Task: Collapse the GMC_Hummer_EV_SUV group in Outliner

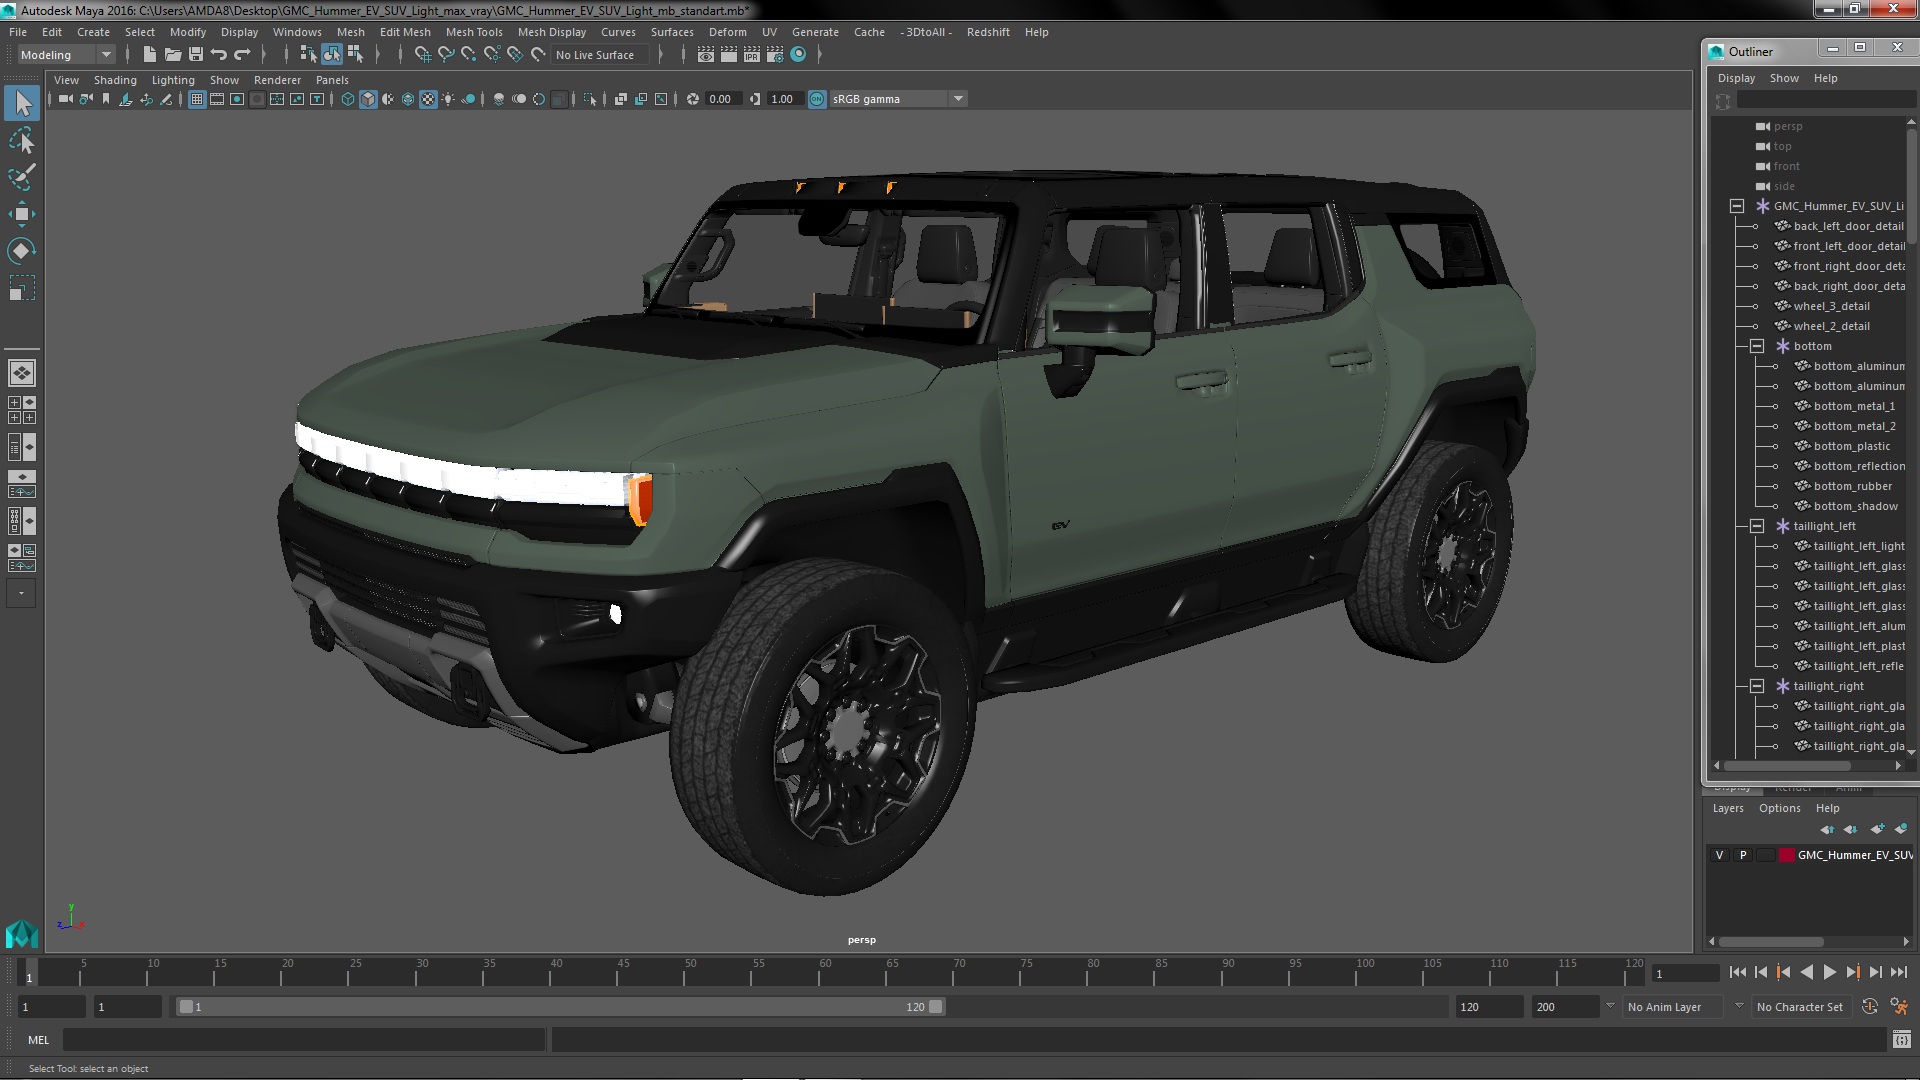Action: (1737, 206)
